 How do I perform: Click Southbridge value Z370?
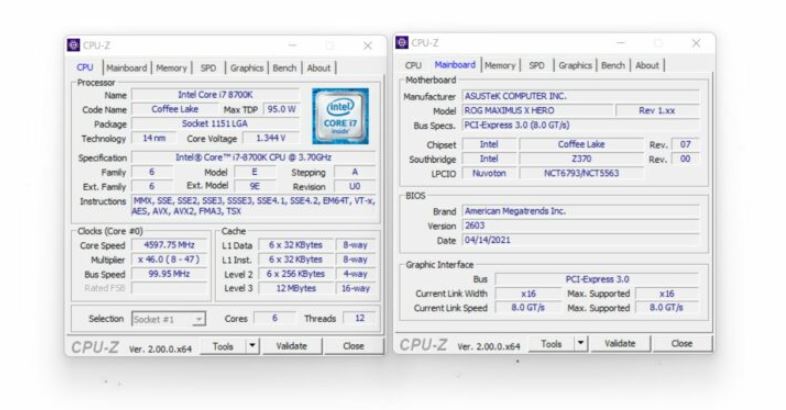(x=581, y=159)
